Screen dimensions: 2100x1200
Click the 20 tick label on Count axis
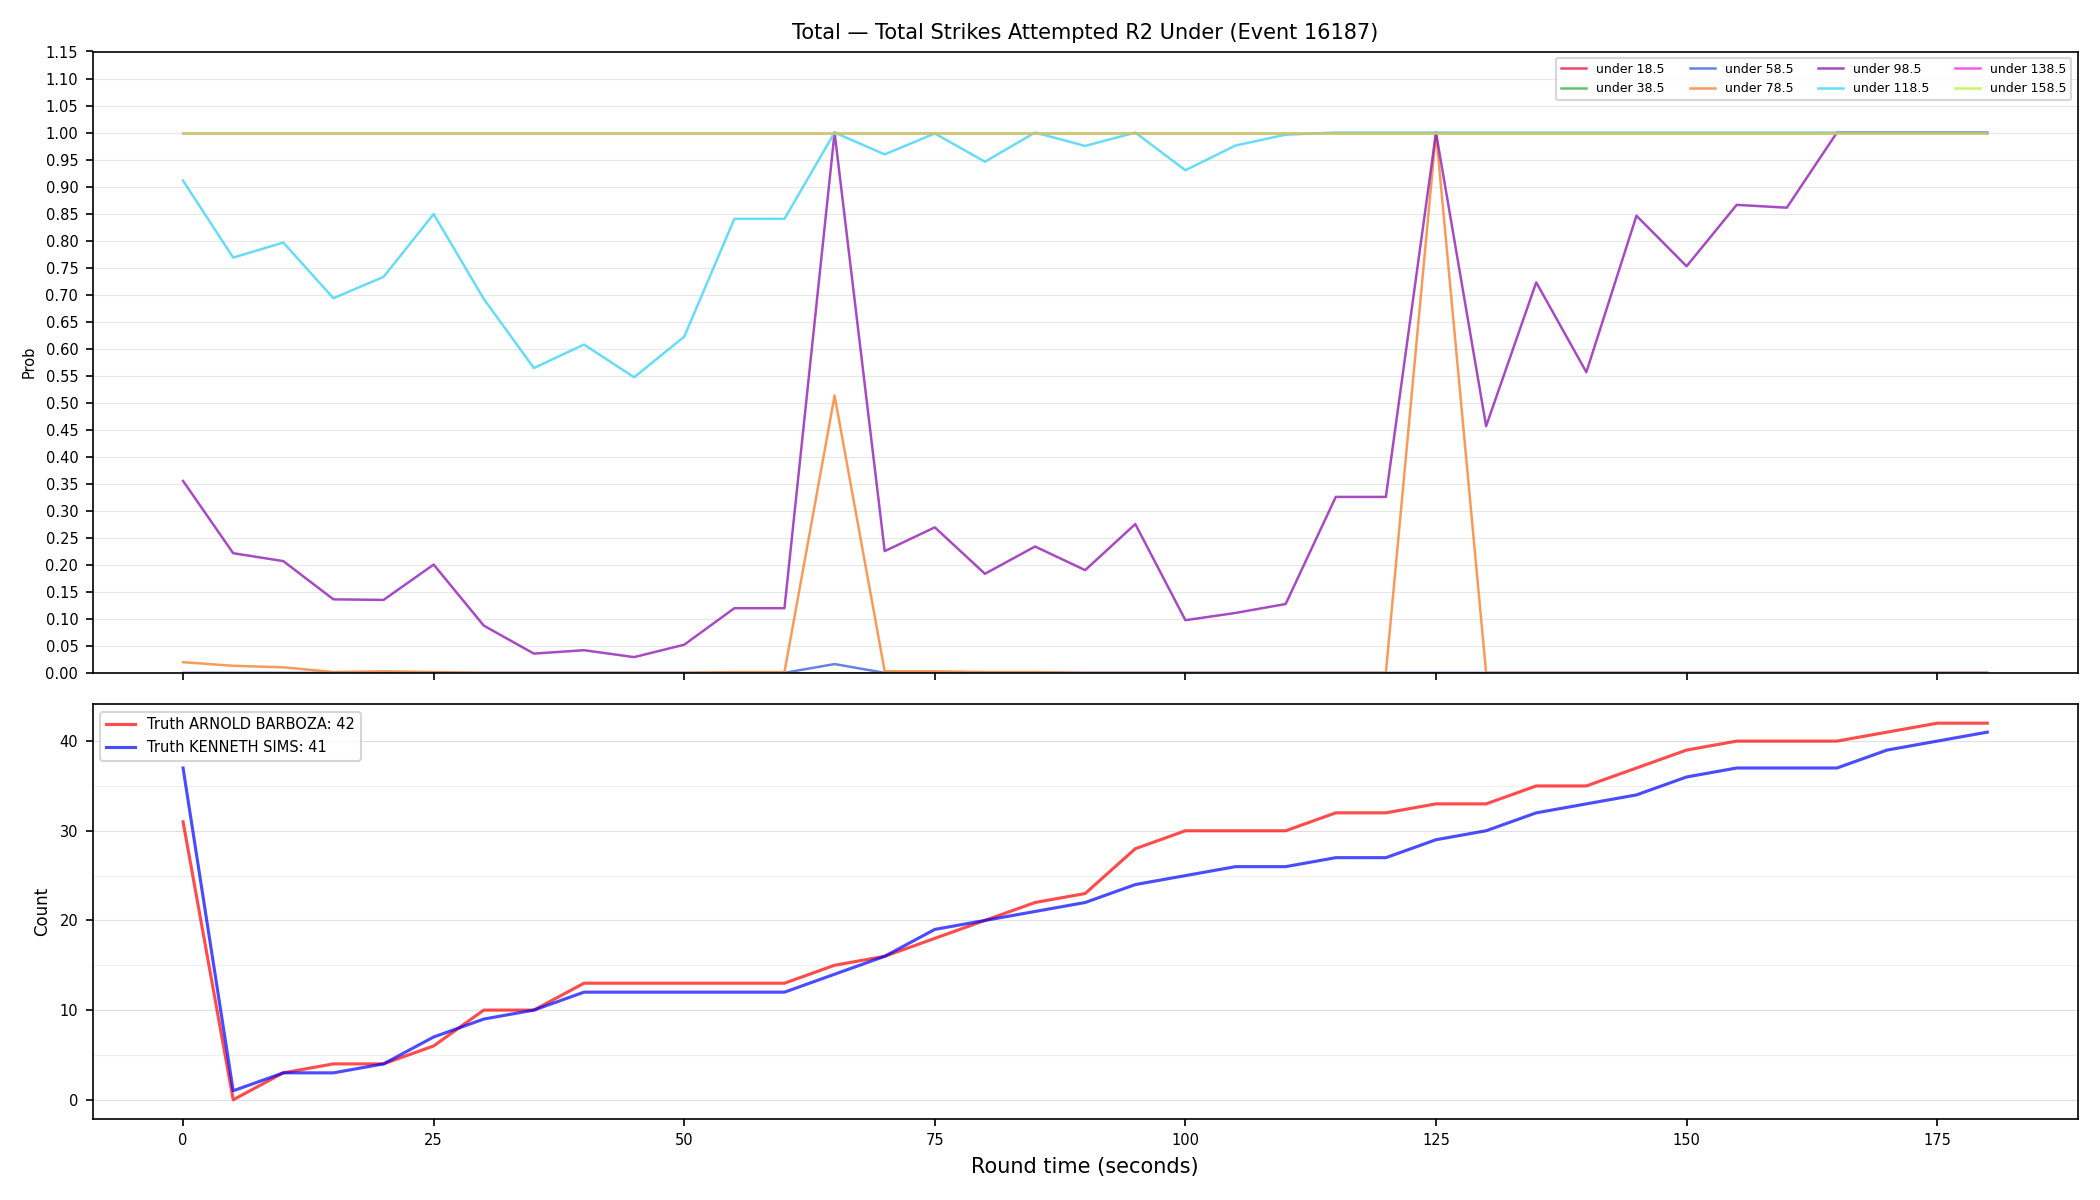(69, 921)
